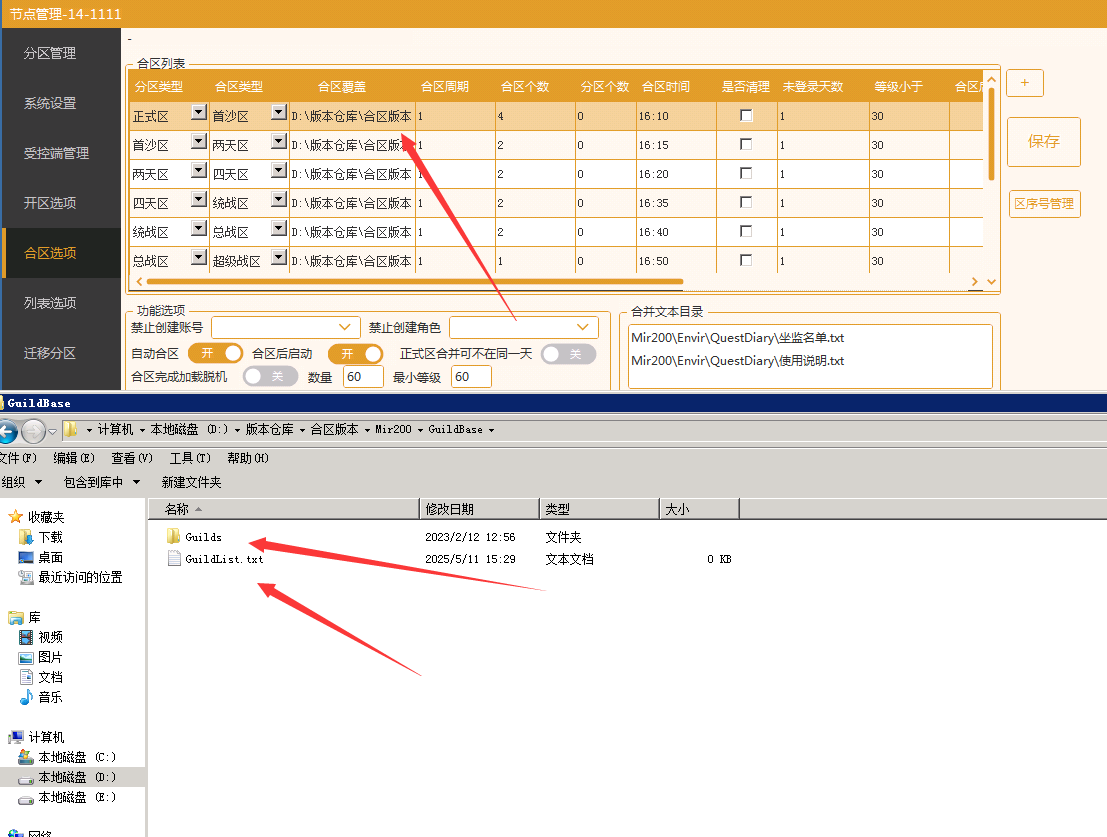Open the 工具(T) menu
Viewport: 1107px width, 837px height.
point(189,458)
